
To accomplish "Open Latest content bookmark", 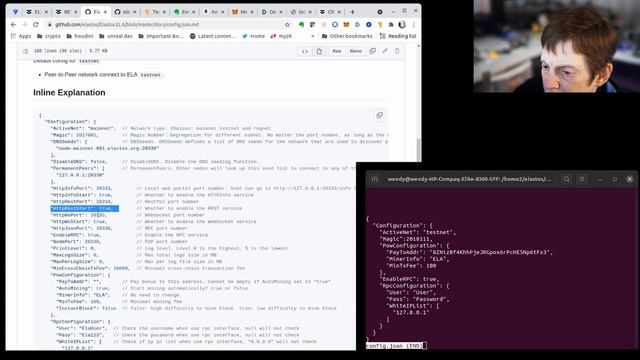I will click(213, 36).
